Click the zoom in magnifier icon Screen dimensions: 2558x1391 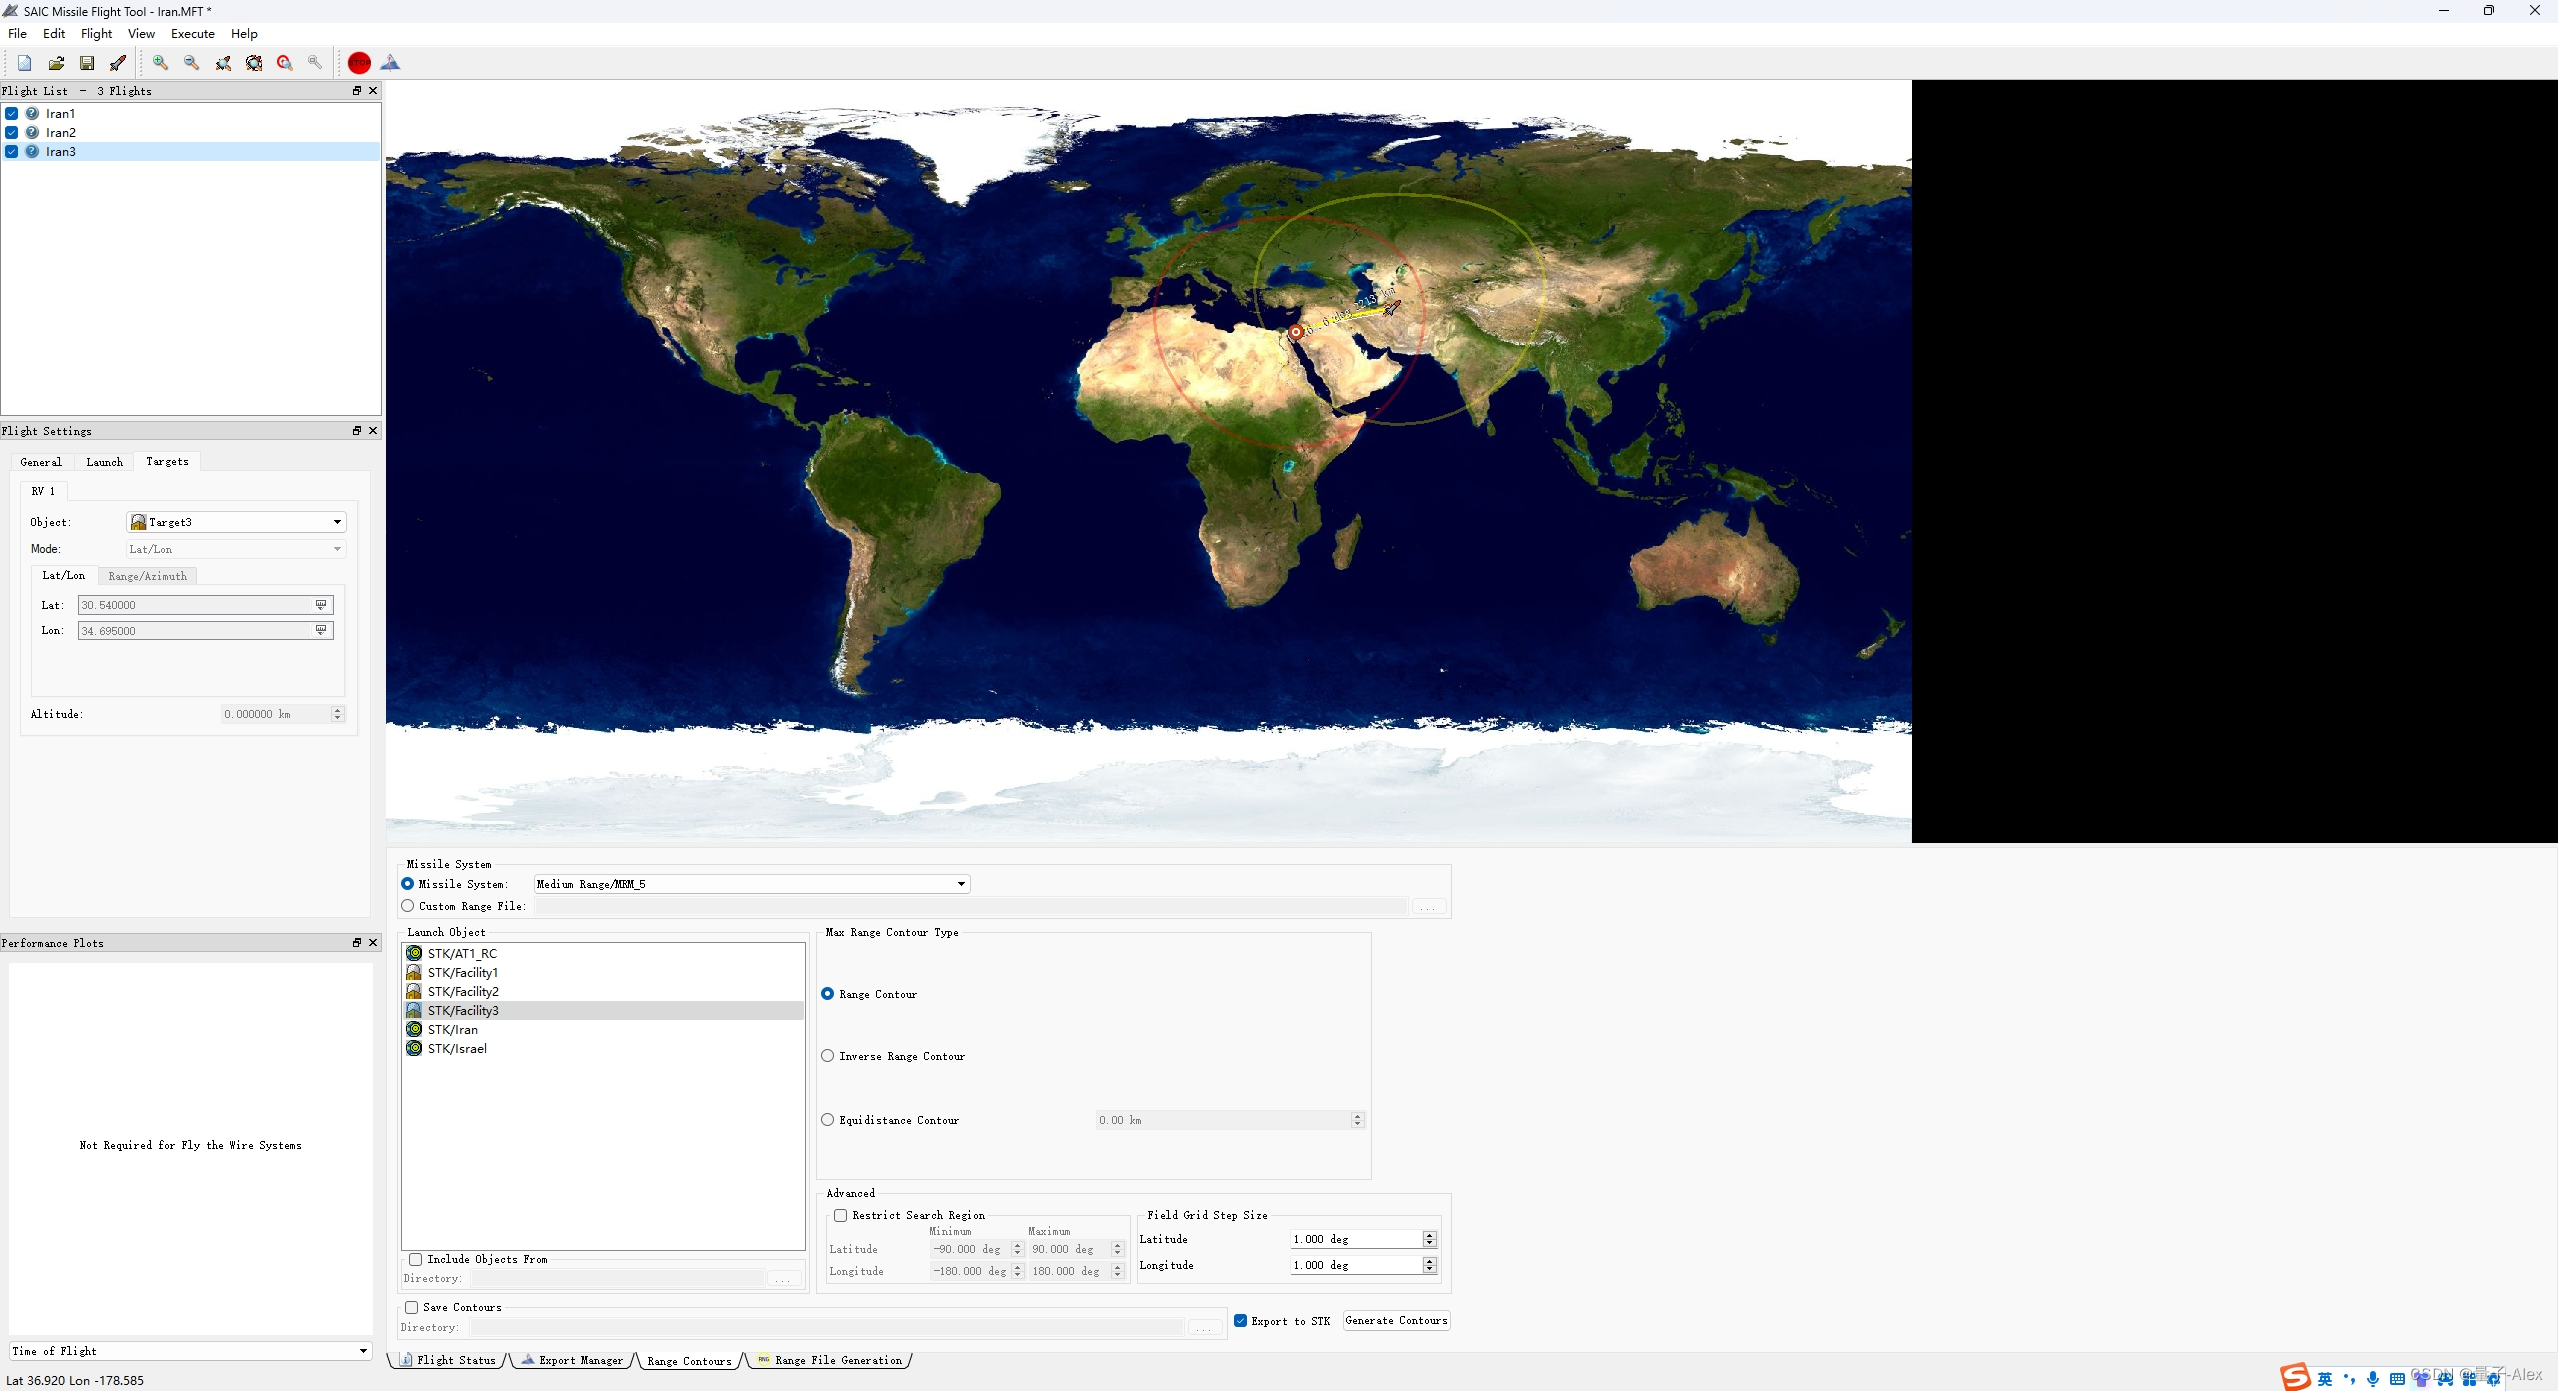tap(160, 63)
